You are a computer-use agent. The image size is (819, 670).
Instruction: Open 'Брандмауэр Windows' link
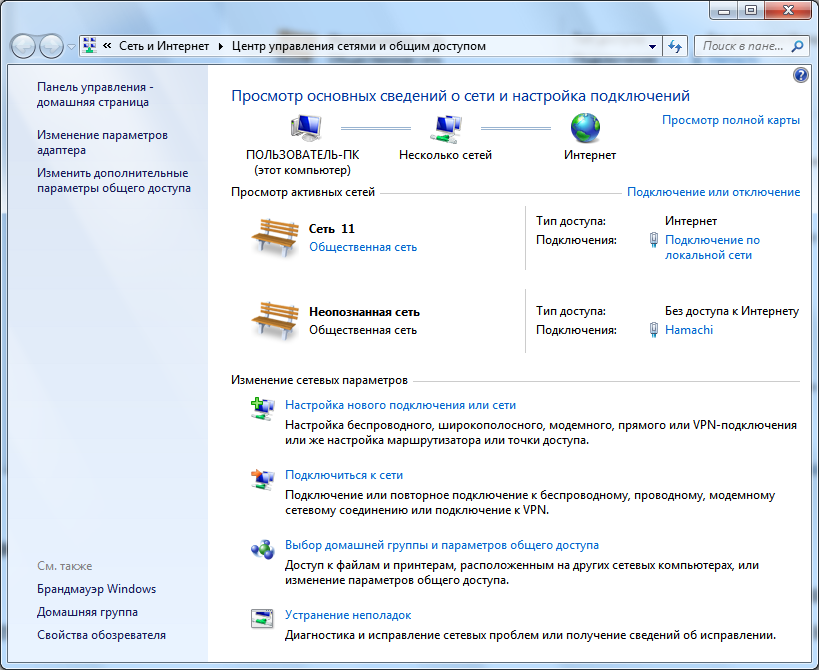(96, 589)
